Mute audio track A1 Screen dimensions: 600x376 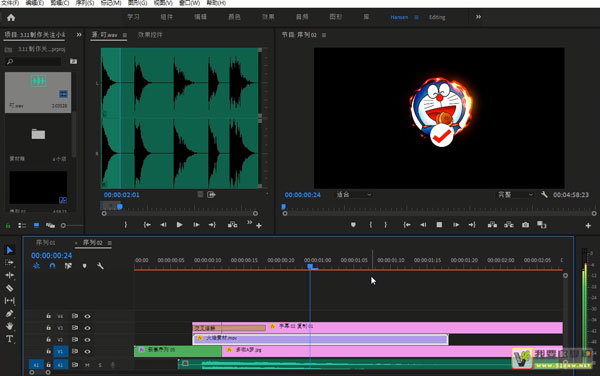pos(88,365)
